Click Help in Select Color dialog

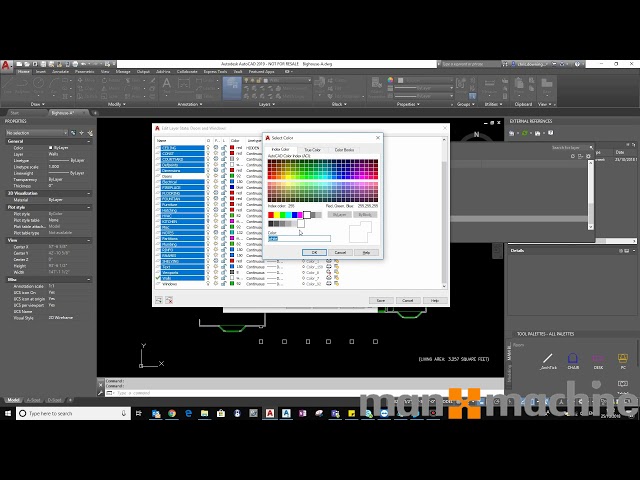click(366, 253)
